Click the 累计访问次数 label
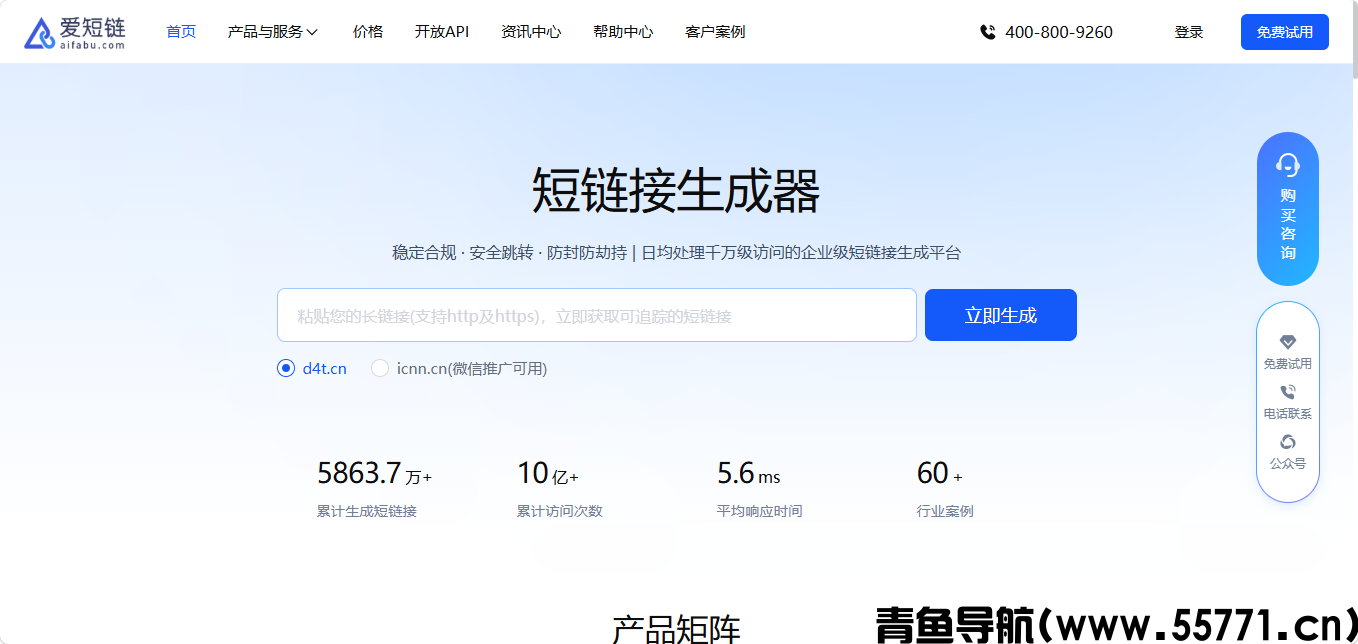1358x644 pixels. coord(560,511)
